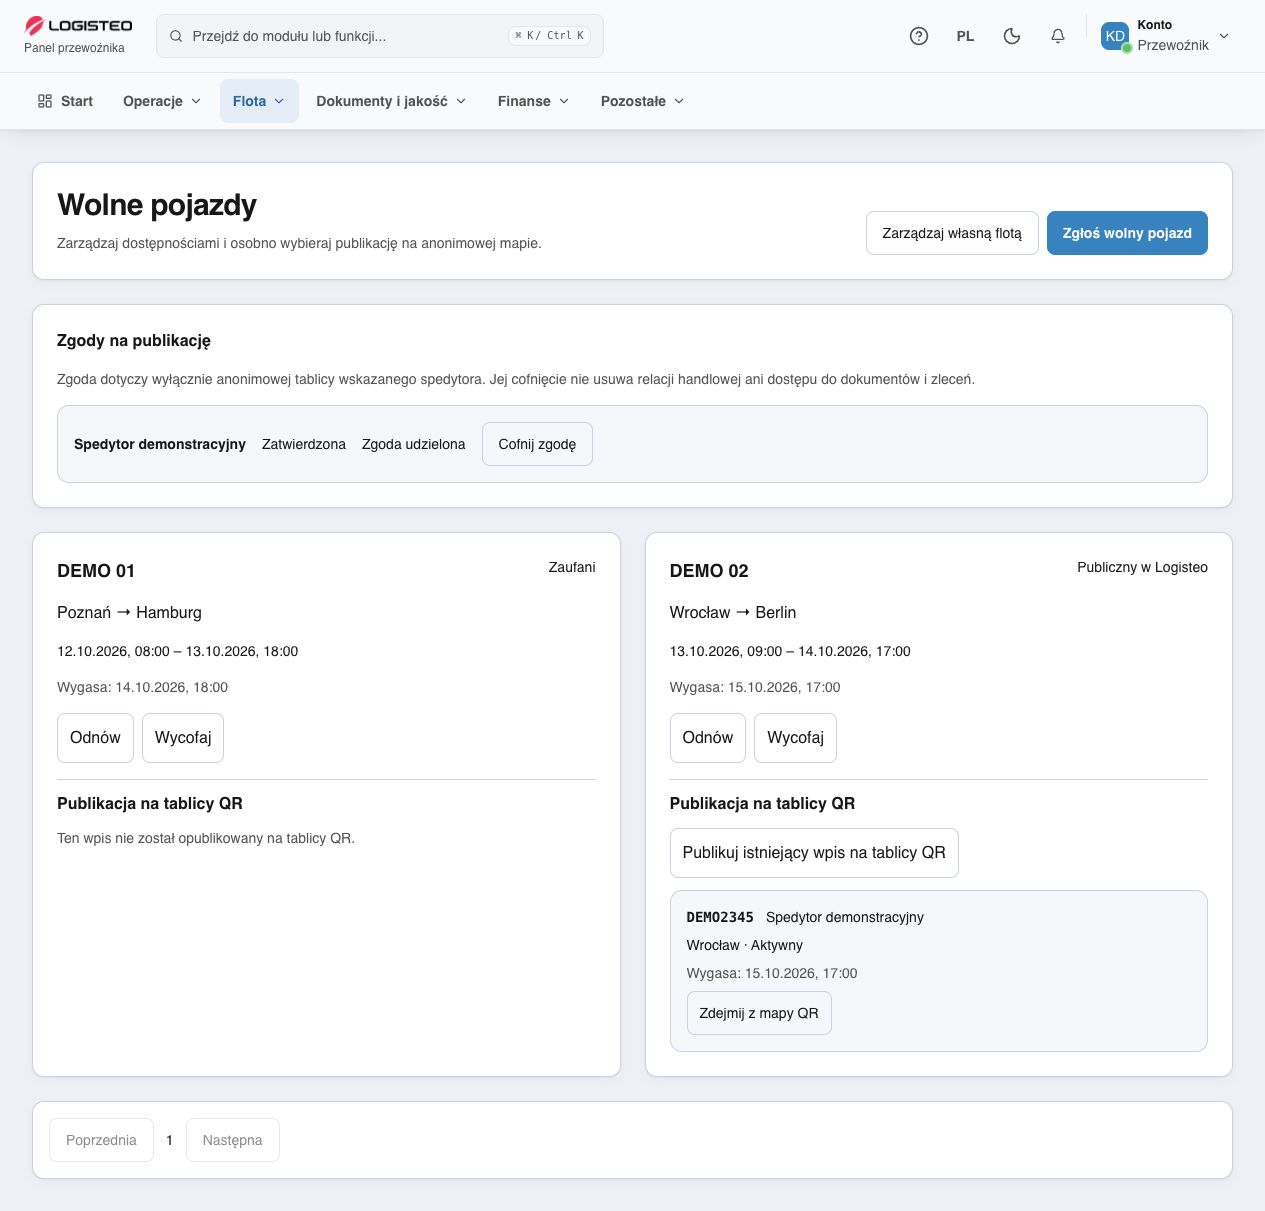Go to Poprzednia page

coord(101,1140)
